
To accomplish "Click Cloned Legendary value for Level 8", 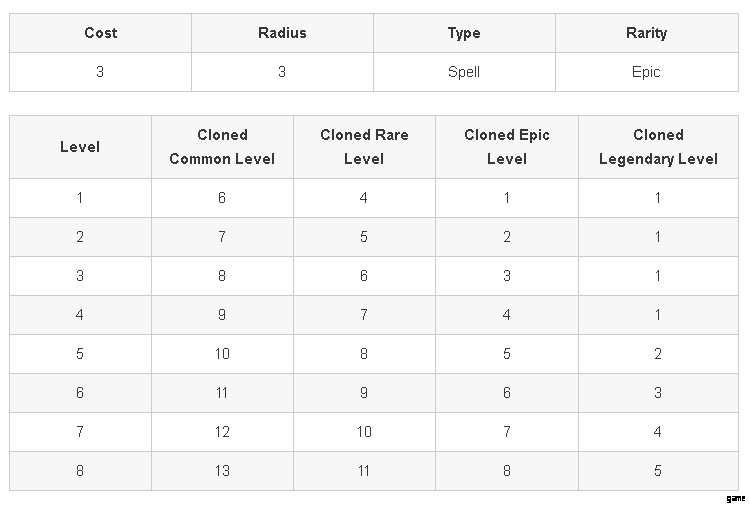I will tap(658, 471).
